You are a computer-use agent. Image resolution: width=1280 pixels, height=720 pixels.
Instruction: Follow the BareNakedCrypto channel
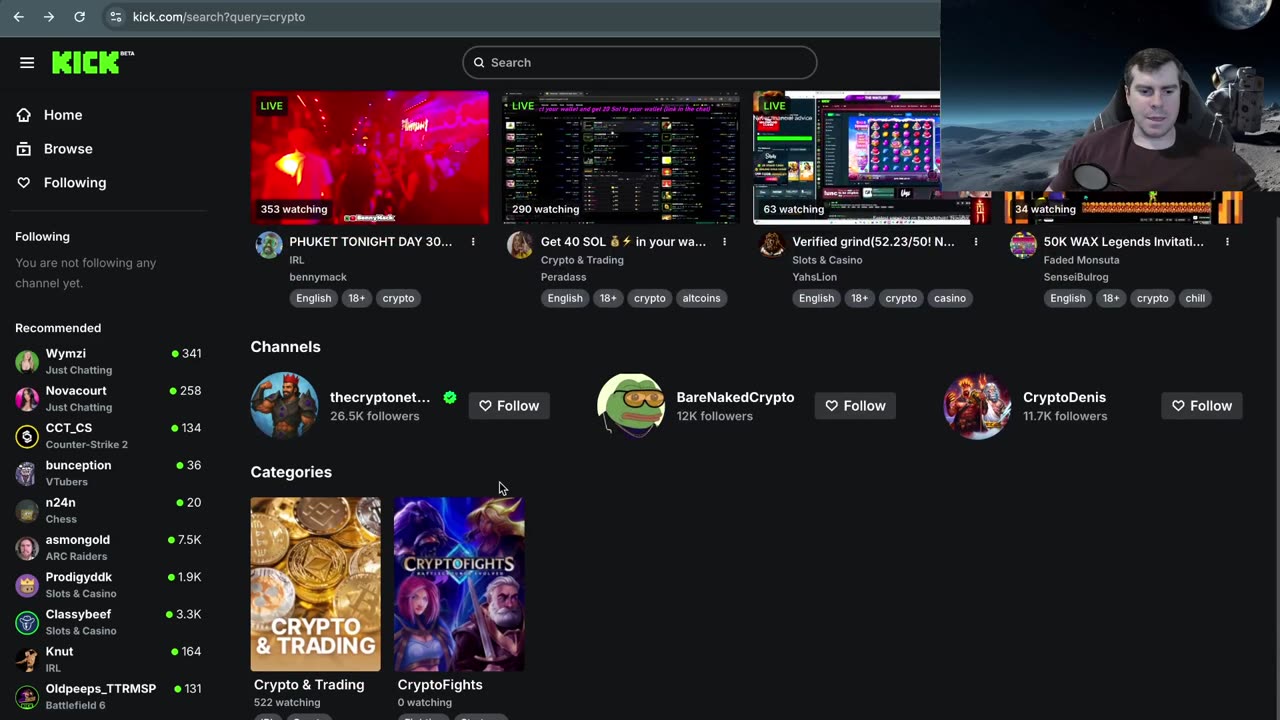pos(855,406)
